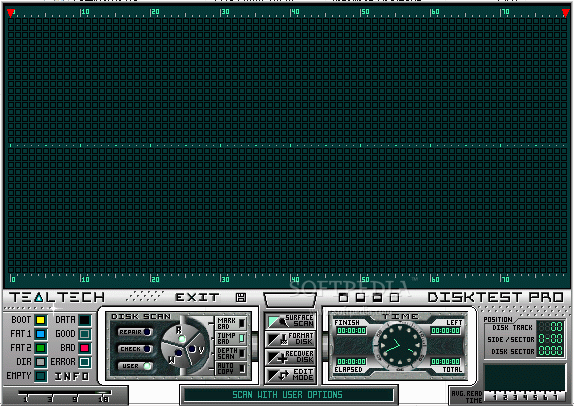Click the gray DIR color swatch
The image size is (574, 406).
(41, 362)
